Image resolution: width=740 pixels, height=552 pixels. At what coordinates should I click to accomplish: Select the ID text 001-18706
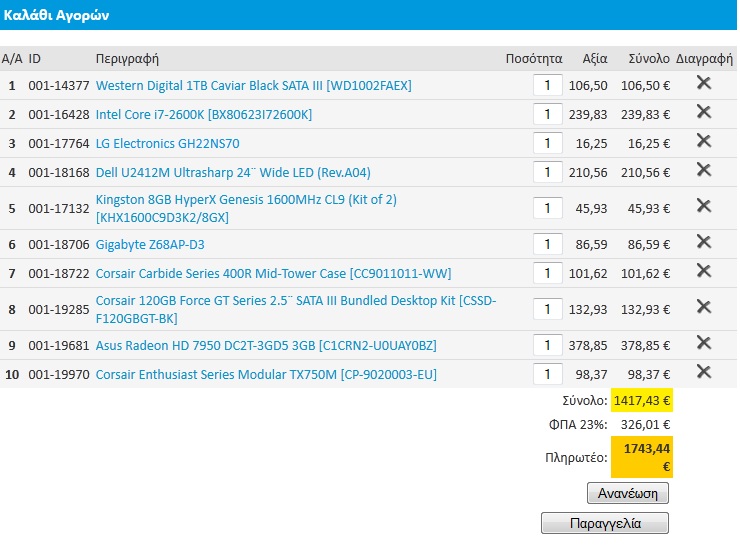point(59,245)
